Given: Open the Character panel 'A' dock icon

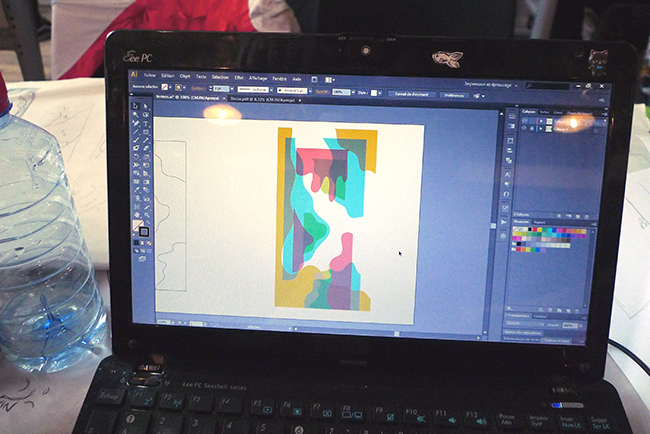Looking at the screenshot, I should pos(507,175).
